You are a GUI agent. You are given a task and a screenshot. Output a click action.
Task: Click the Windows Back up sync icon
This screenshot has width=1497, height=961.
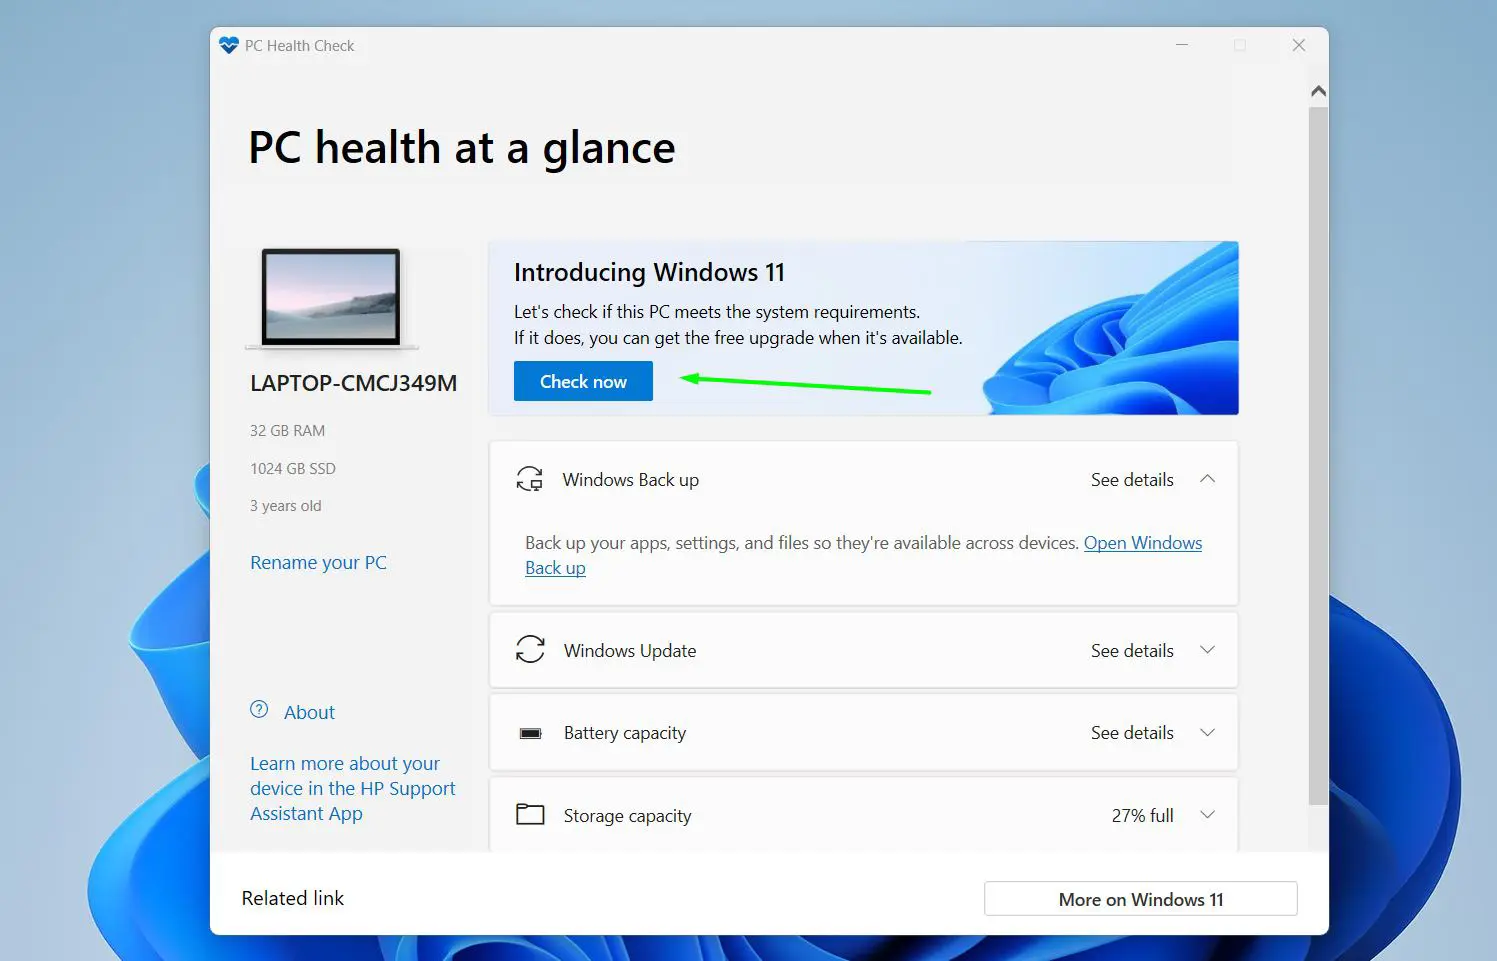click(x=530, y=479)
